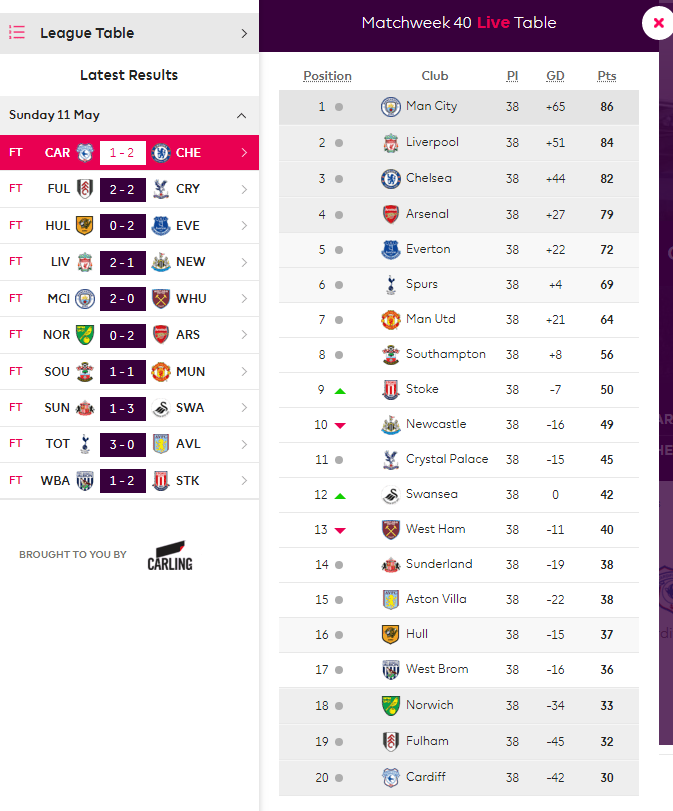The image size is (673, 811).
Task: Click the League Table list icon
Action: 17,33
